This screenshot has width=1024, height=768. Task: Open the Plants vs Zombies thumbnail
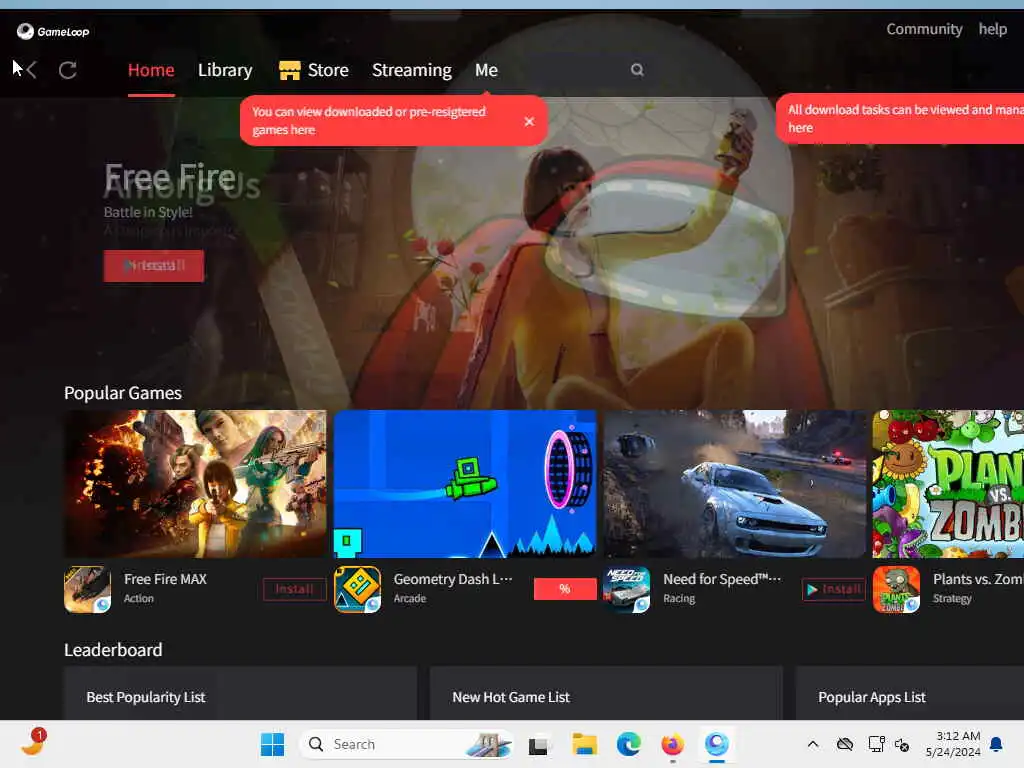point(948,484)
